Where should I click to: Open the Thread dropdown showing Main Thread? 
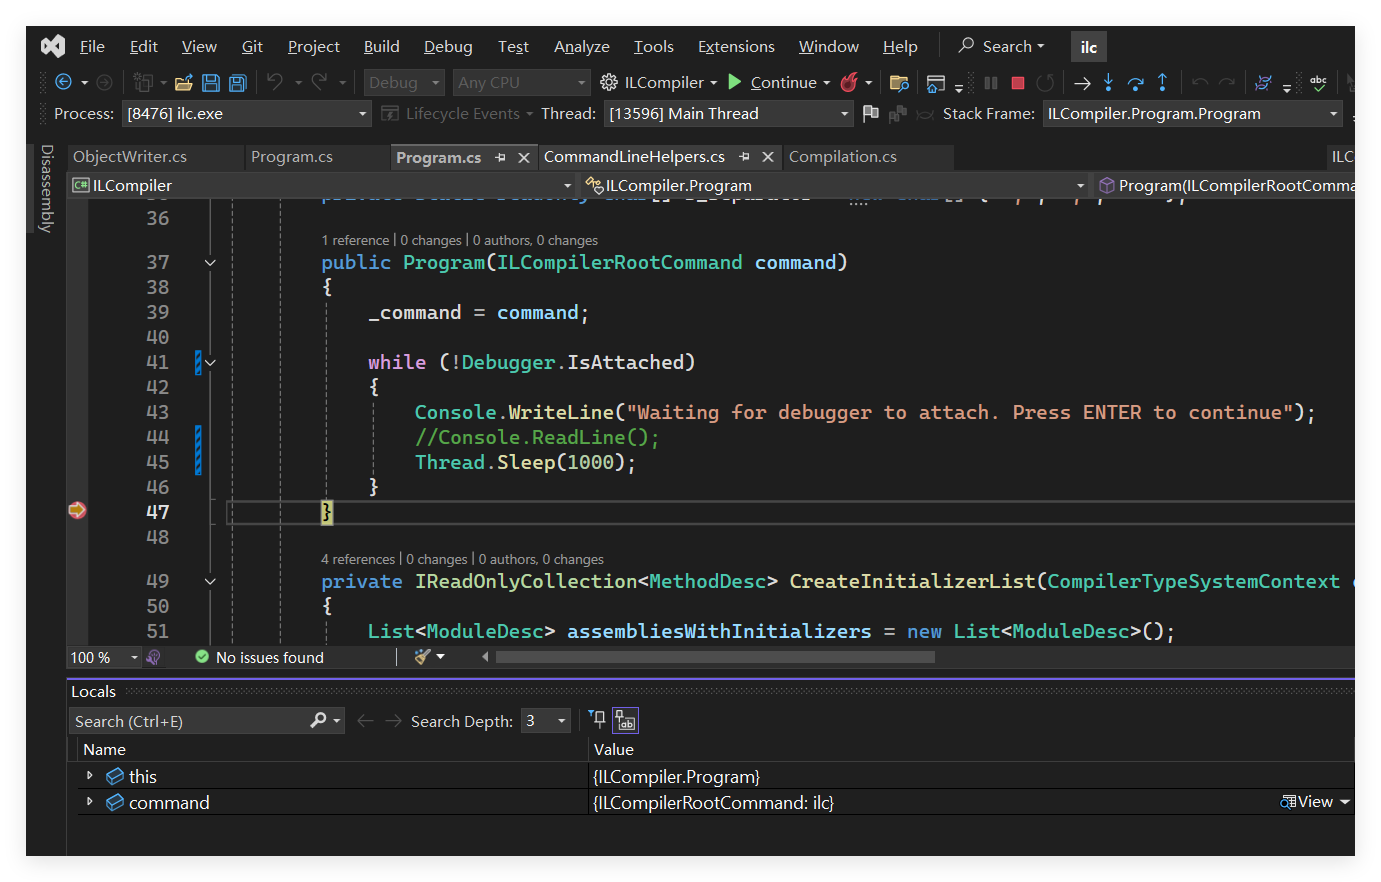(728, 114)
